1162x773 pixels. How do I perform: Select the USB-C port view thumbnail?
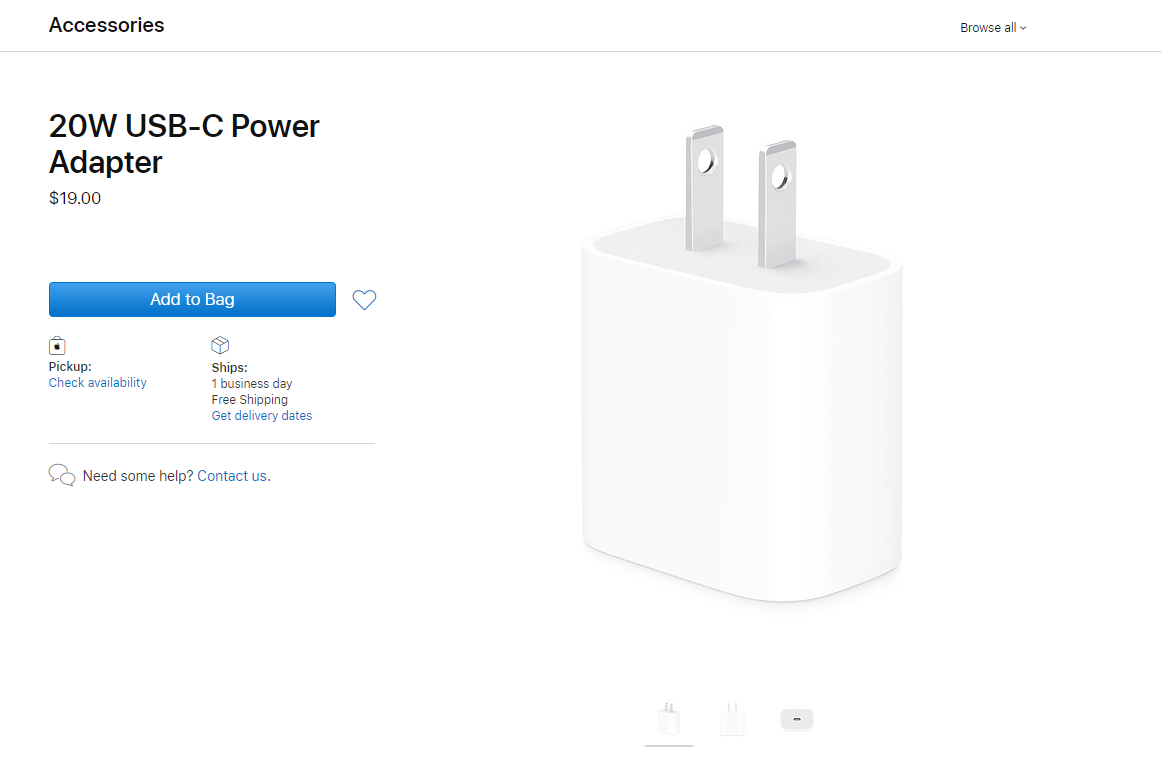[x=797, y=719]
